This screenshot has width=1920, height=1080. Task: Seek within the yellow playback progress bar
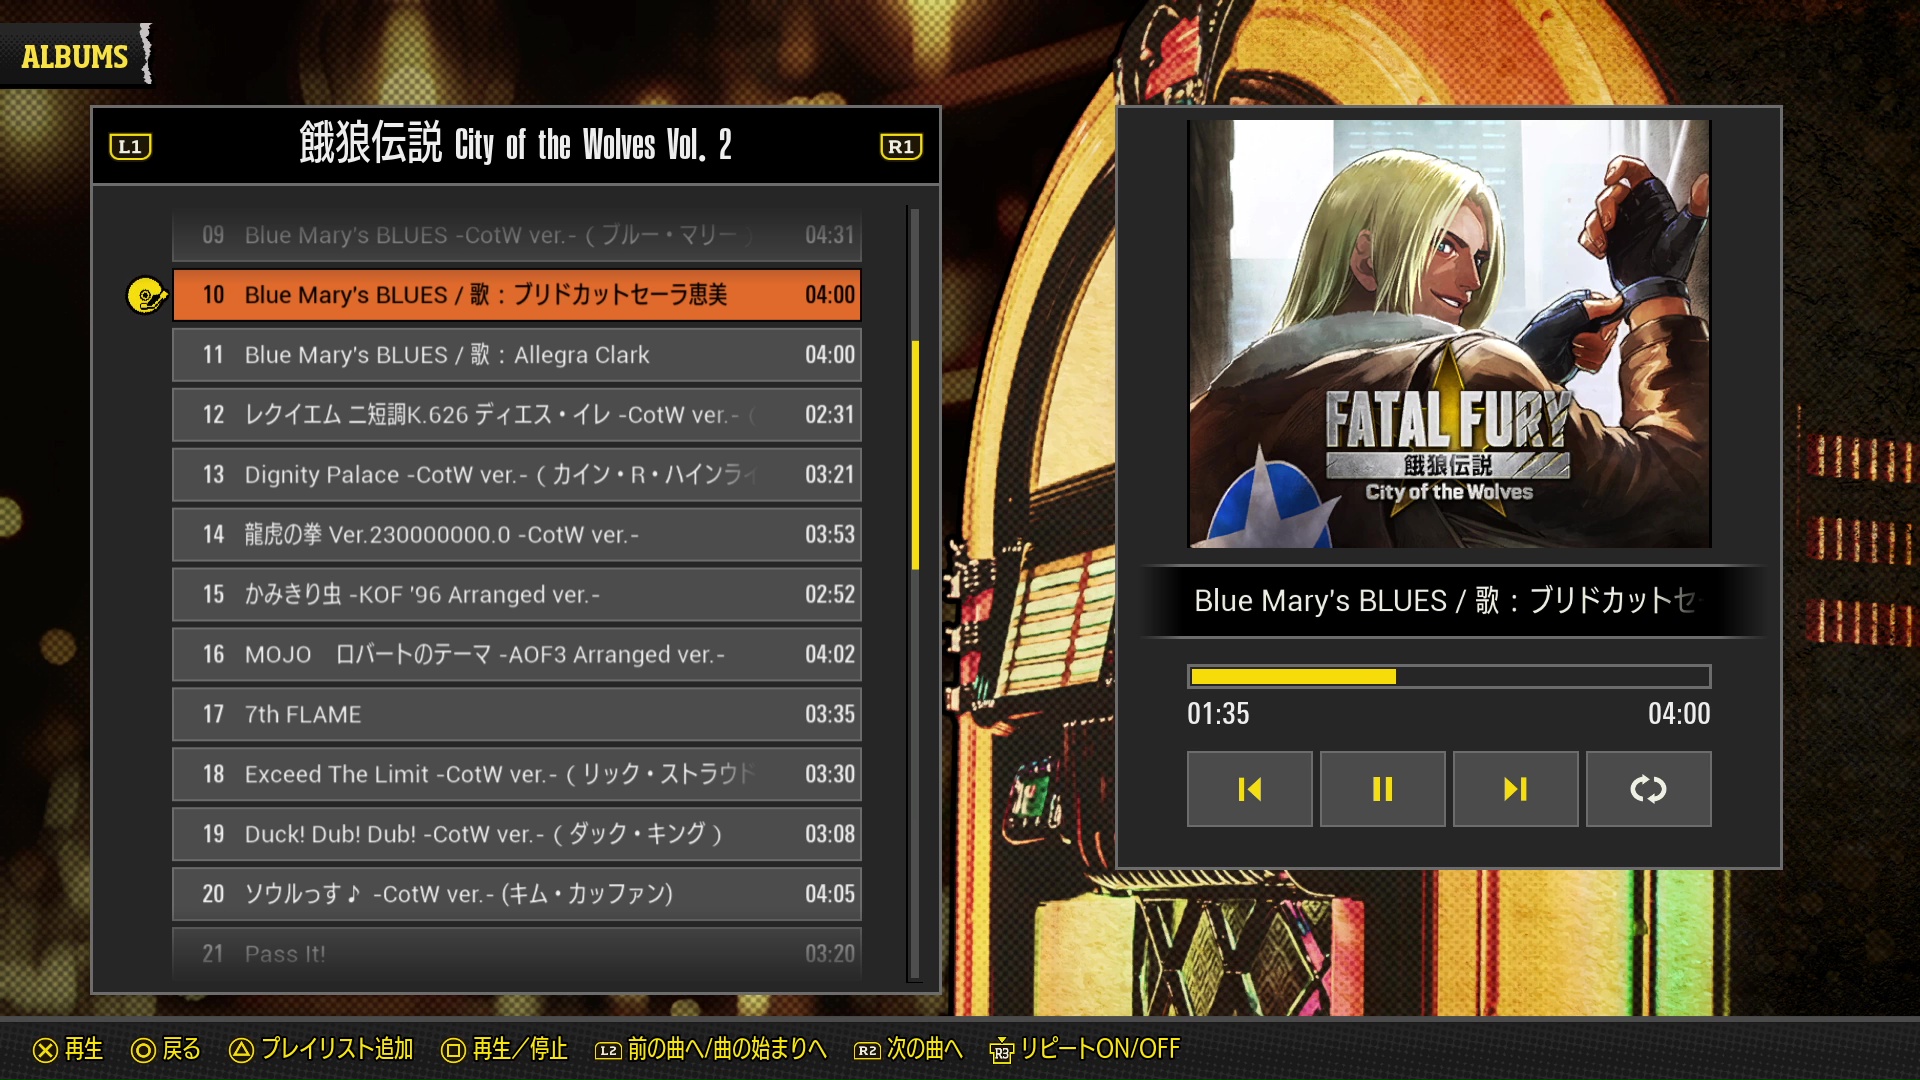pos(1449,677)
